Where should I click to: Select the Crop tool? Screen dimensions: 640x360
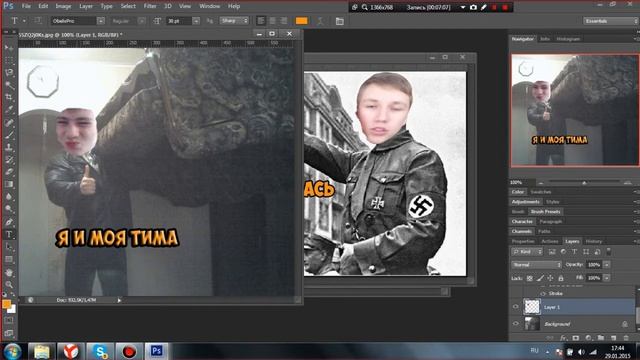[x=9, y=97]
